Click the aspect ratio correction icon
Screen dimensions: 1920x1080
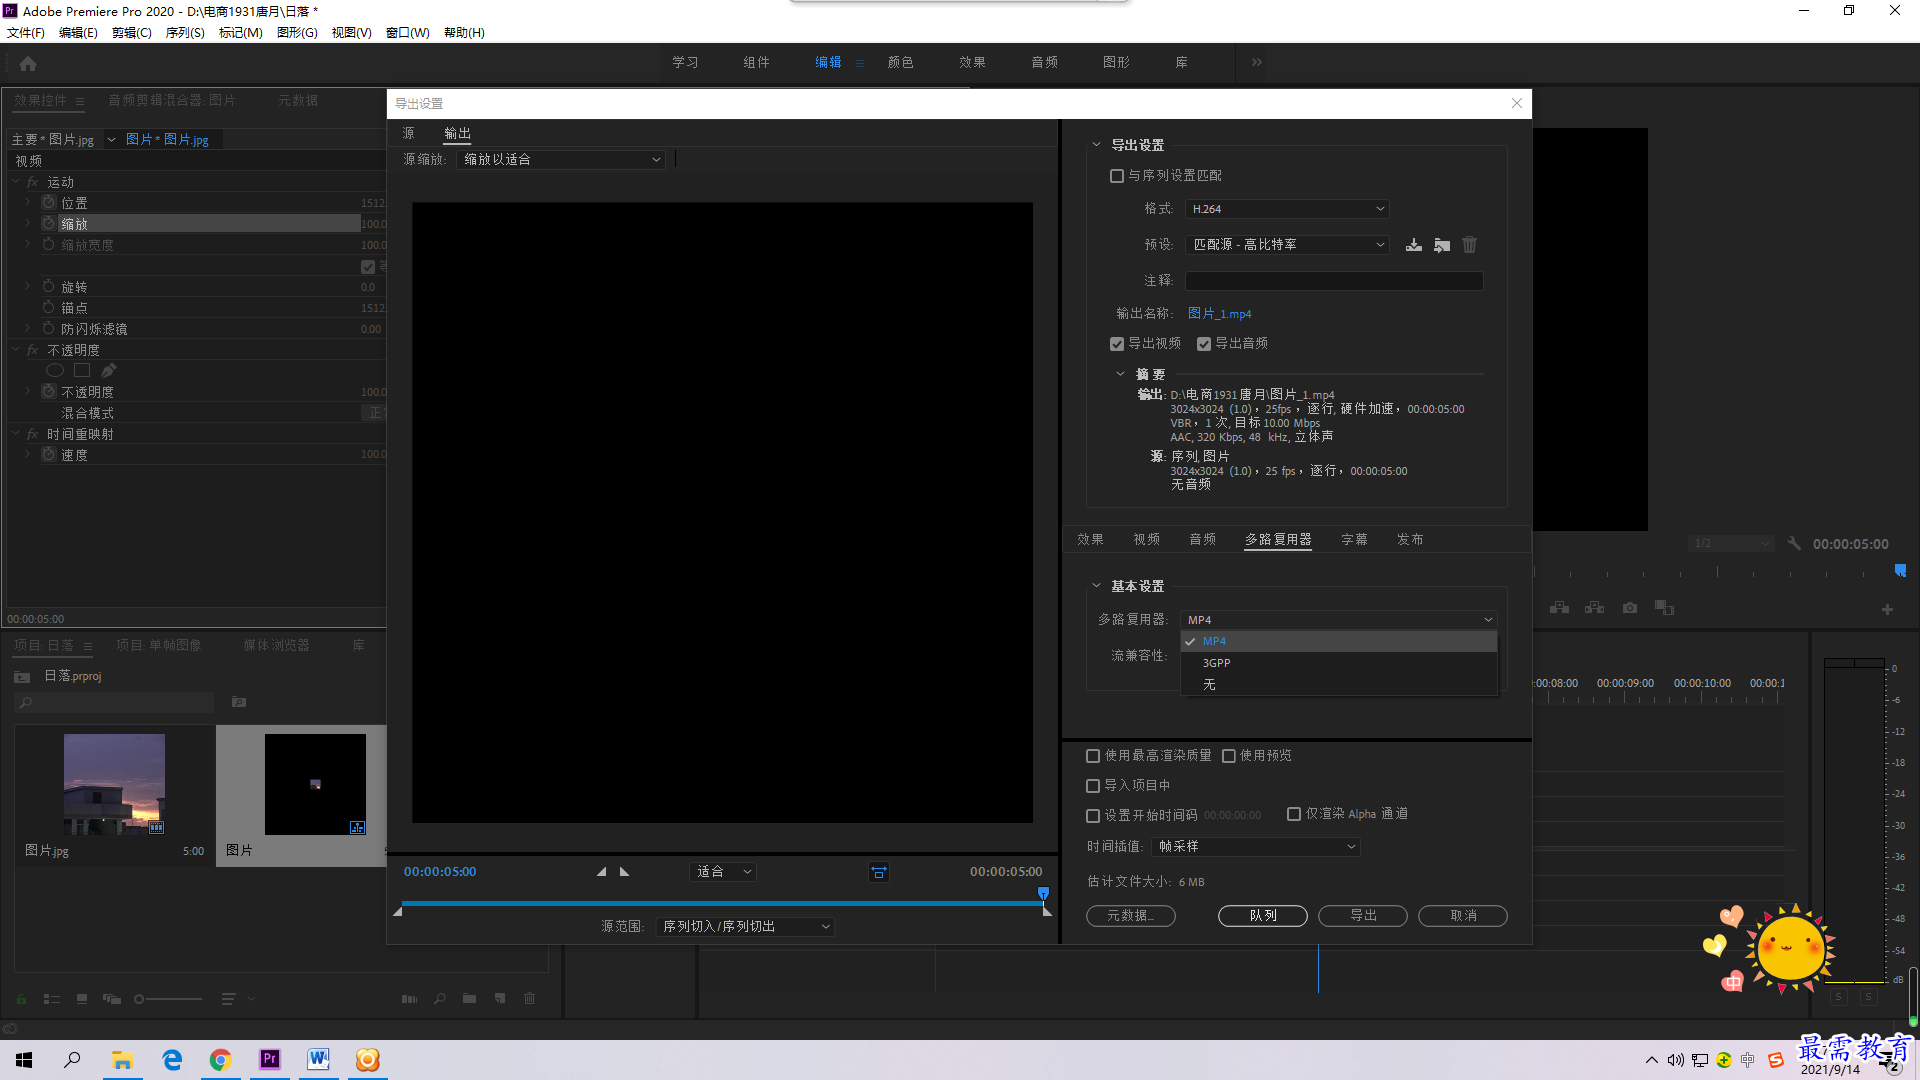(x=878, y=872)
